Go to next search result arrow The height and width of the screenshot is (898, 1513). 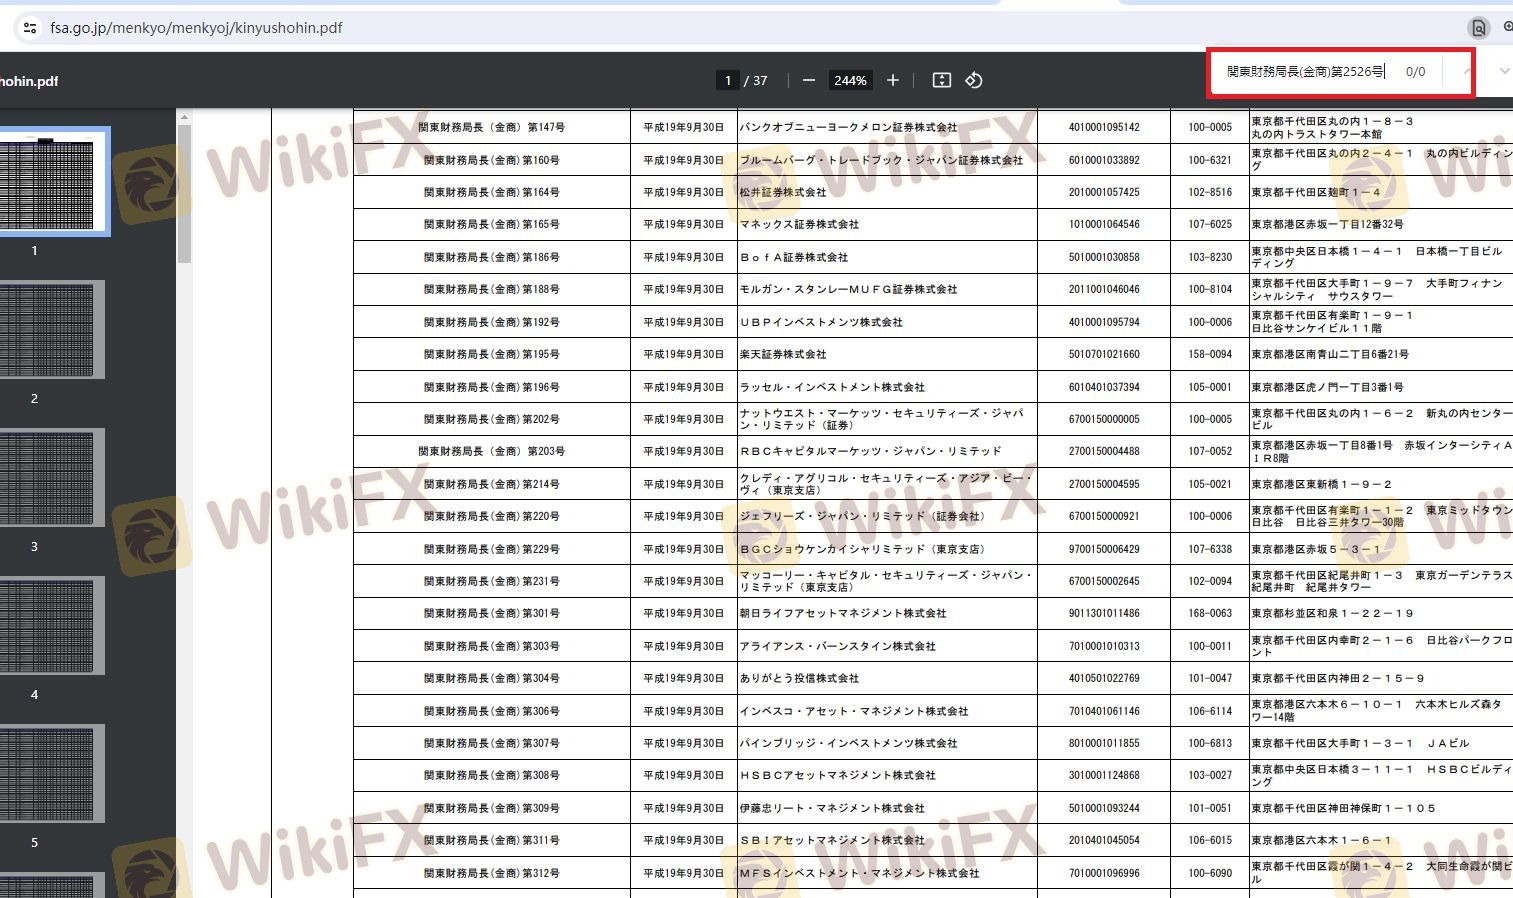point(1504,72)
